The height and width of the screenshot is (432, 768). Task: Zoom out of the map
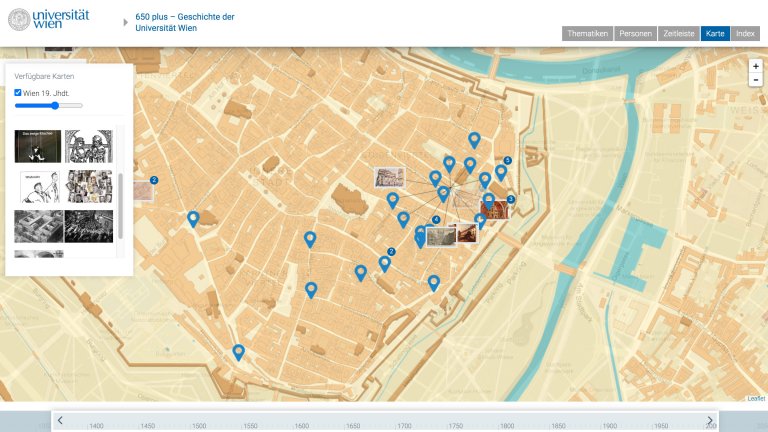[x=755, y=80]
